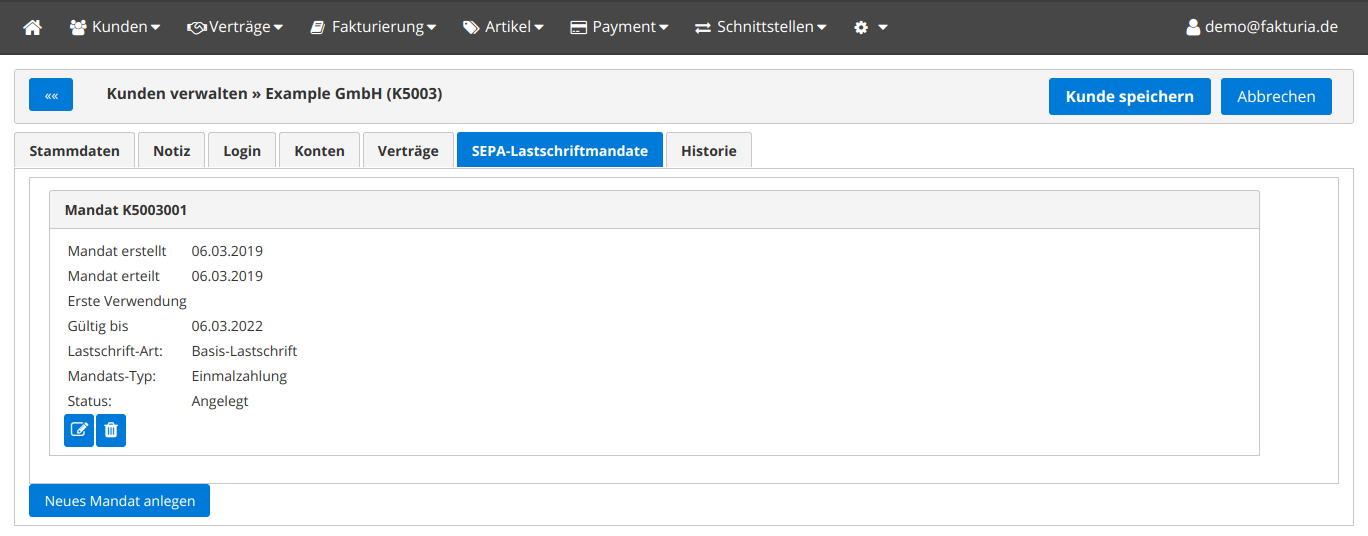Go back using the «« button
This screenshot has width=1368, height=536.
tap(51, 95)
